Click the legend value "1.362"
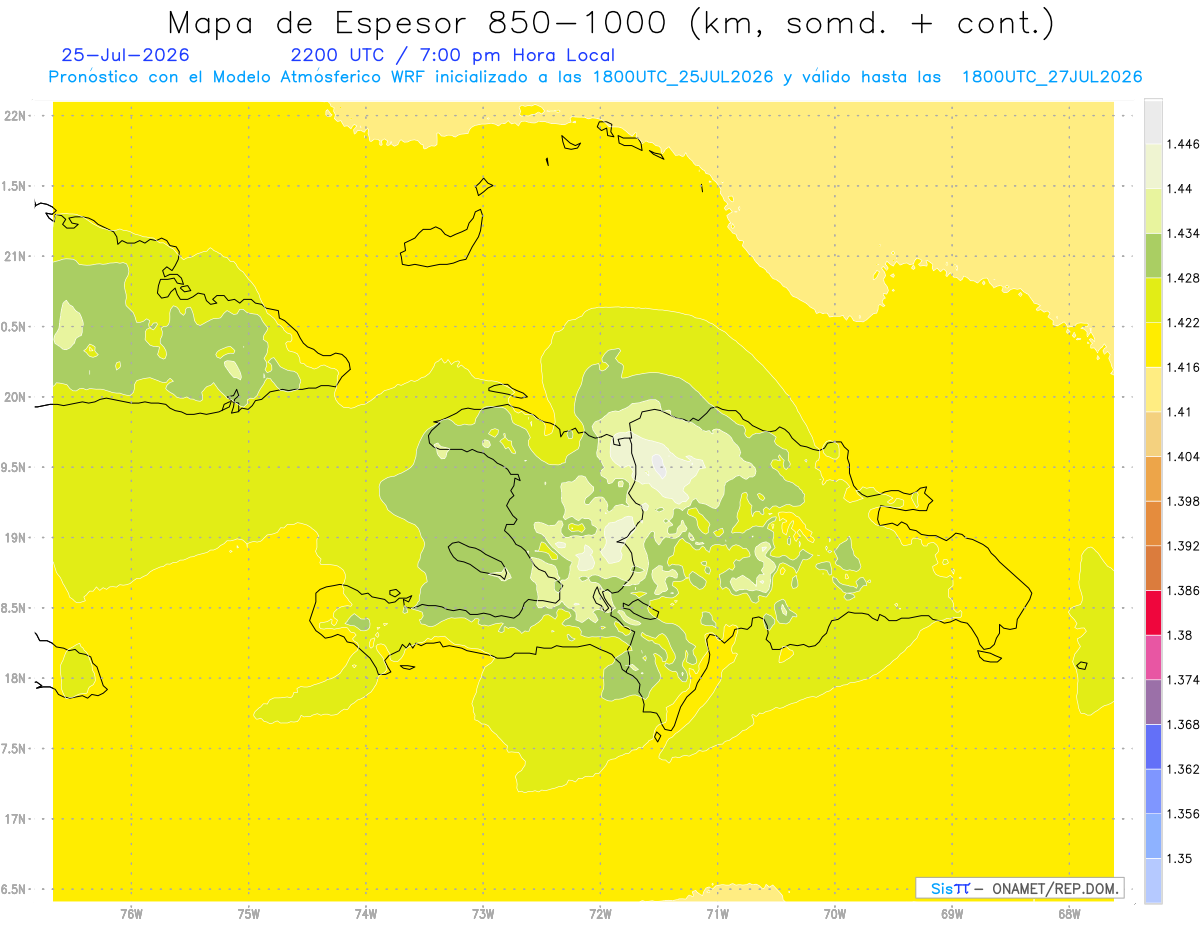This screenshot has width=1200, height=927. tap(1183, 769)
